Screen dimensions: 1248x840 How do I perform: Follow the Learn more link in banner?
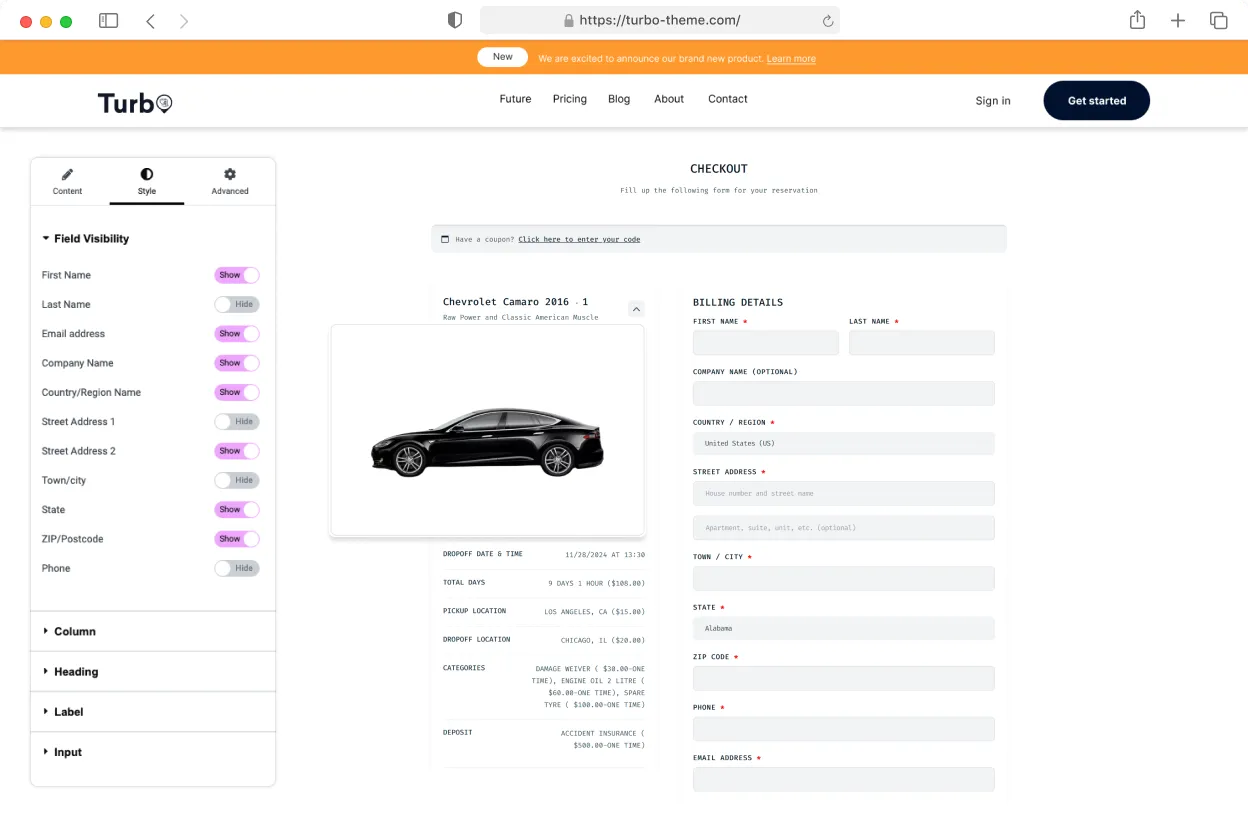791,59
